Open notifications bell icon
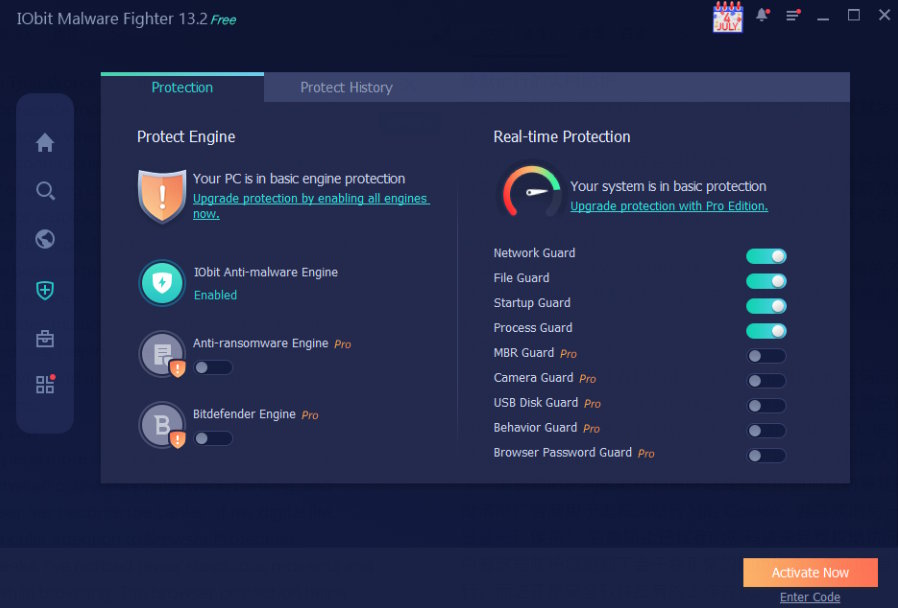Viewport: 898px width, 608px height. click(x=762, y=15)
